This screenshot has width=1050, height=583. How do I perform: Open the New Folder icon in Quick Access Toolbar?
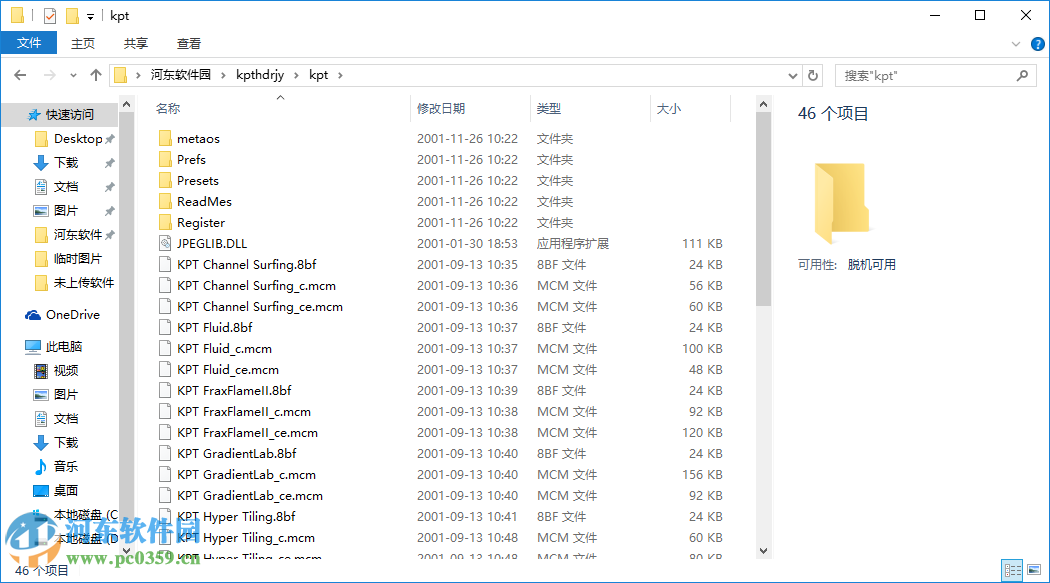(72, 15)
